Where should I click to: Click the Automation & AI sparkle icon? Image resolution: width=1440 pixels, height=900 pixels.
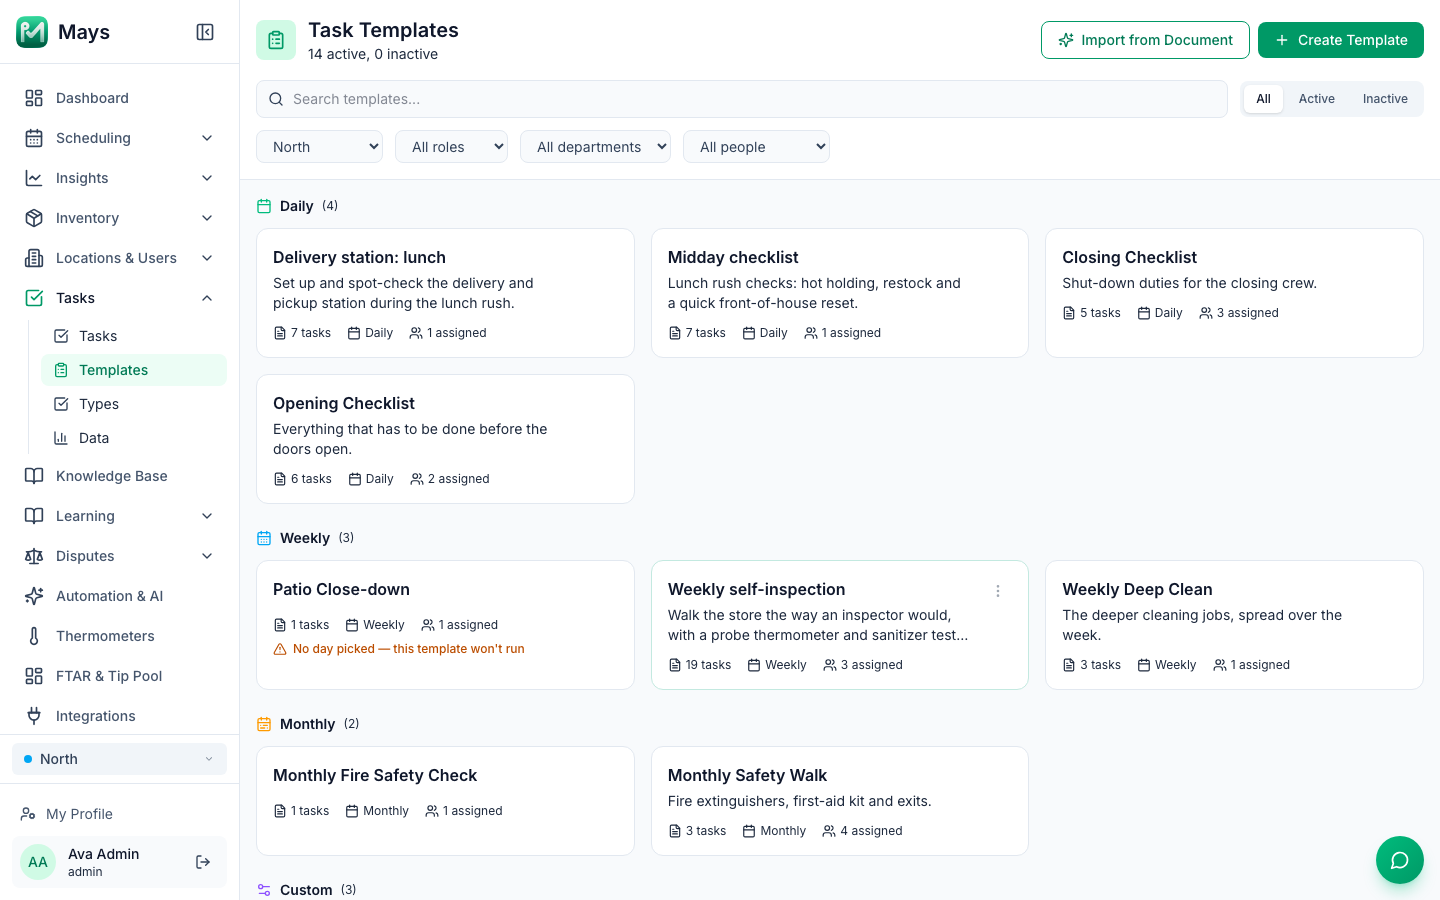pyautogui.click(x=34, y=596)
